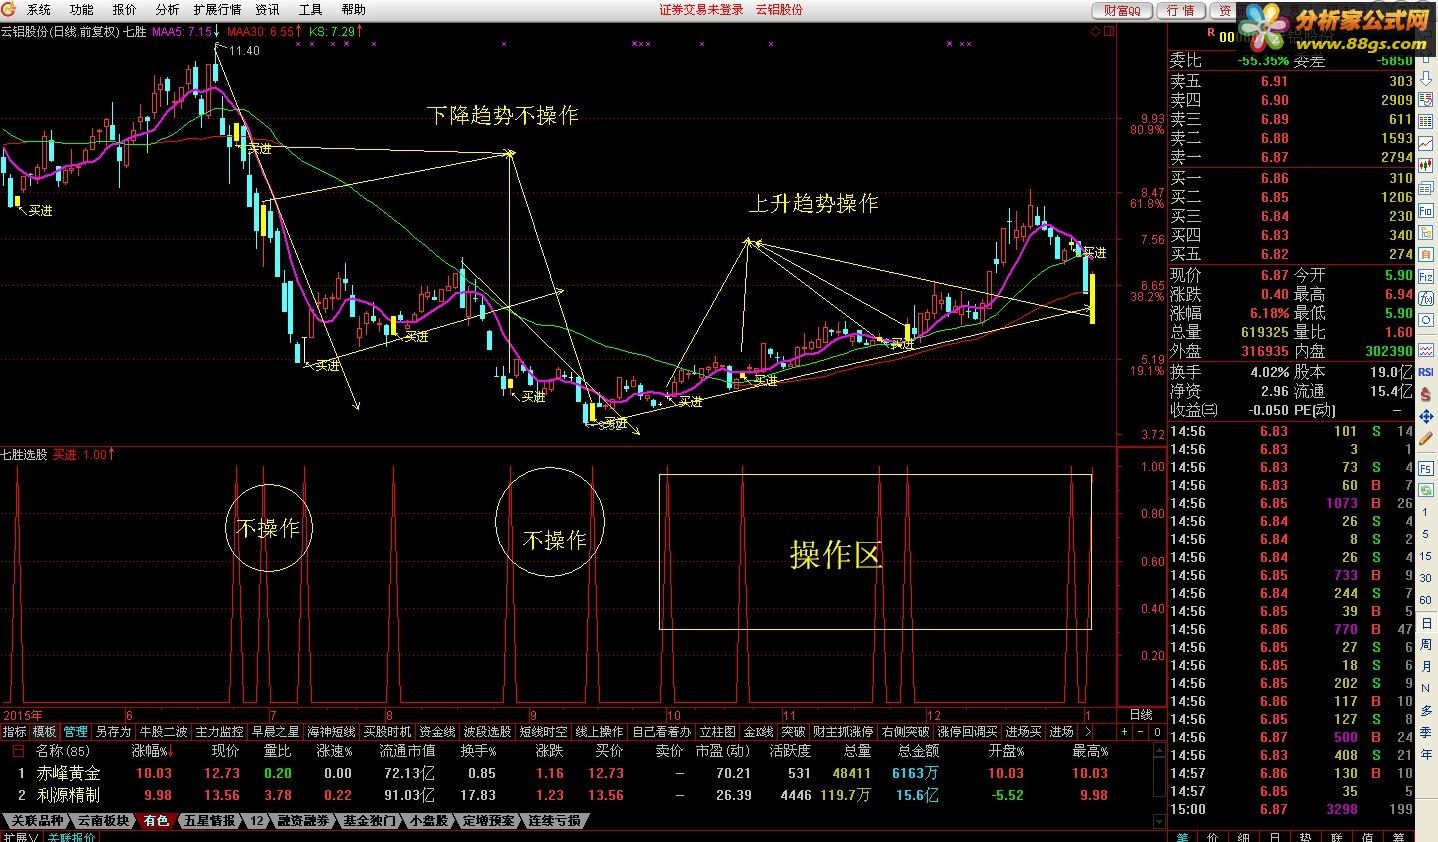Select the 周 period in right strip

click(1426, 645)
